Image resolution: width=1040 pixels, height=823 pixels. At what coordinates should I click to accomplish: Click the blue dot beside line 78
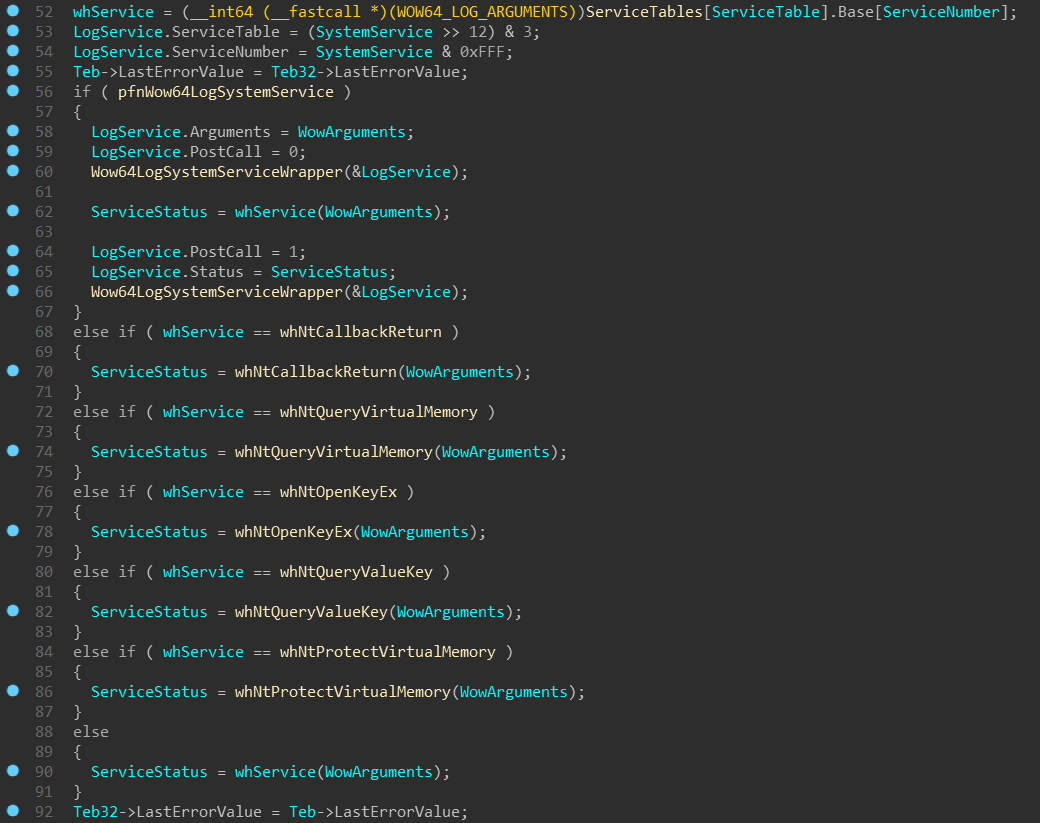tap(13, 531)
